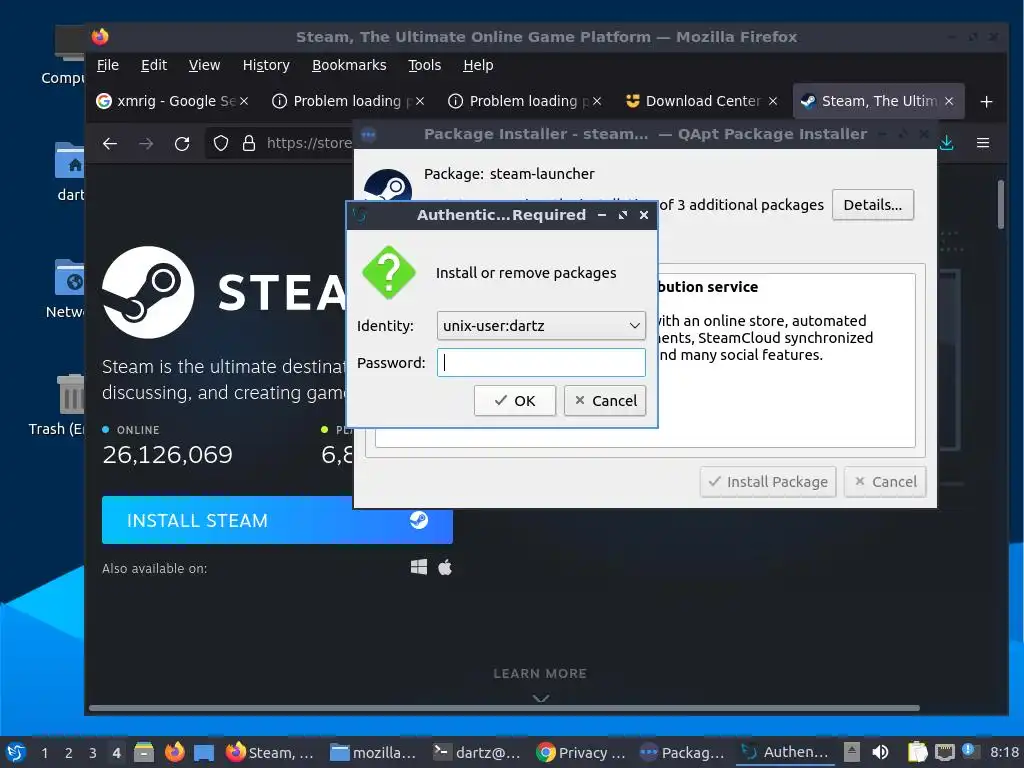Image resolution: width=1024 pixels, height=768 pixels.
Task: Switch to the Download Center tab
Action: pos(700,101)
